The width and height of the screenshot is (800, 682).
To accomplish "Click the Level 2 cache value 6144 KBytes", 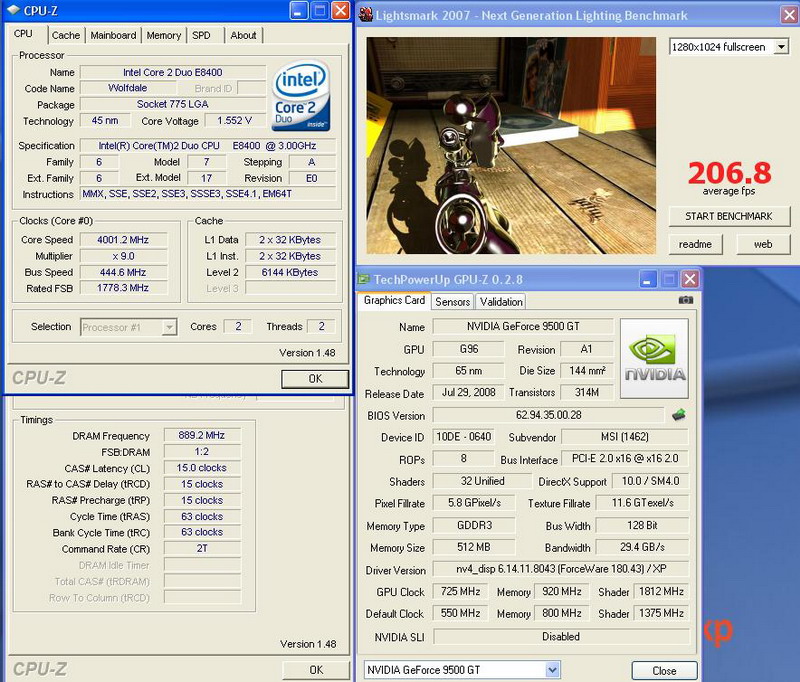I will click(x=290, y=272).
